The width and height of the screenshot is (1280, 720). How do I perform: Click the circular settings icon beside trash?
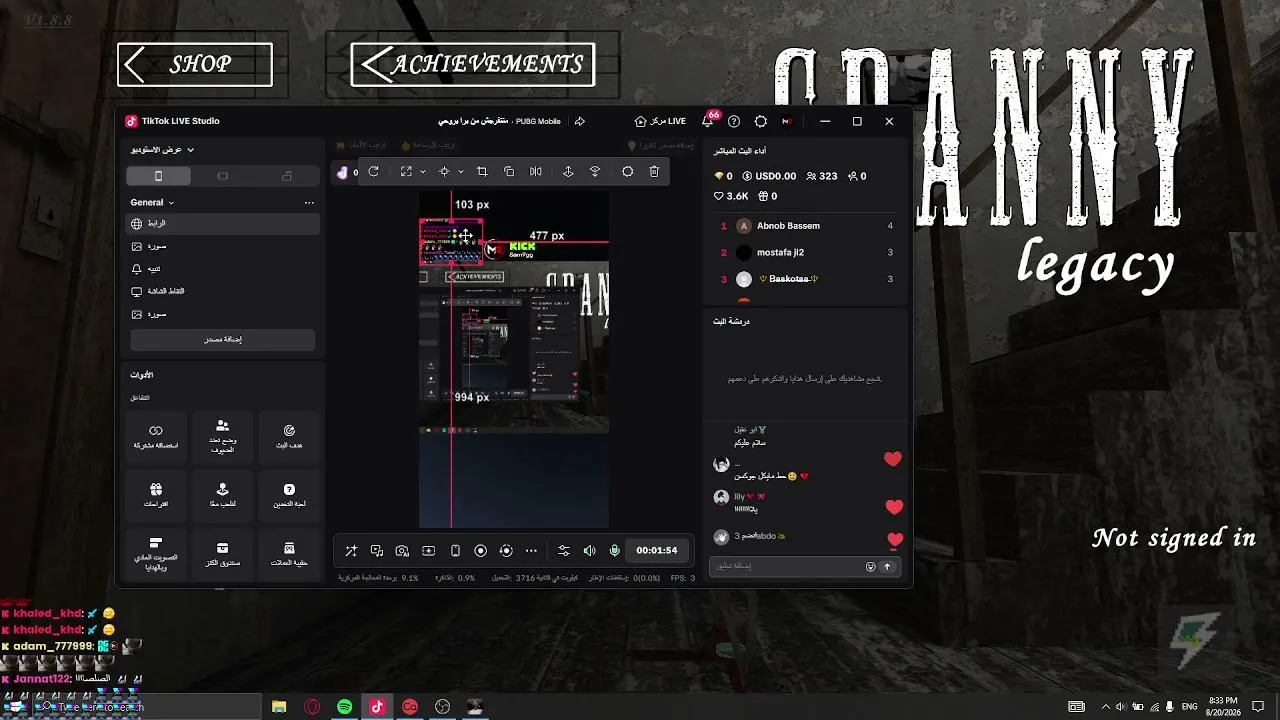pos(628,172)
